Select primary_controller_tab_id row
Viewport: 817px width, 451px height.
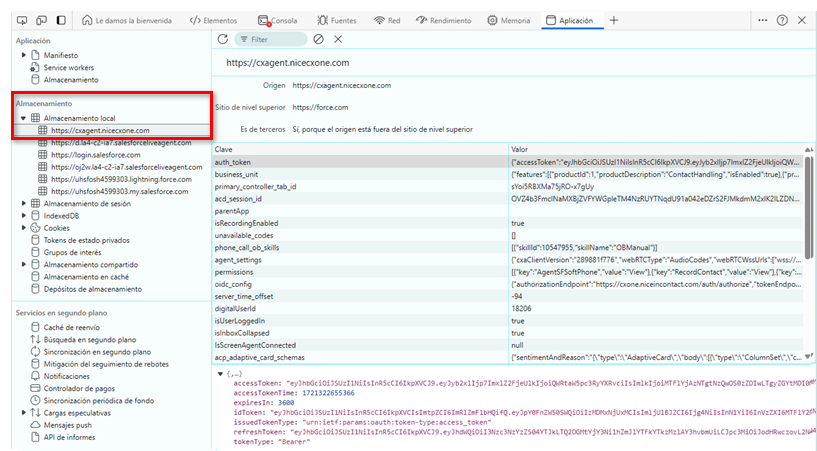point(507,186)
